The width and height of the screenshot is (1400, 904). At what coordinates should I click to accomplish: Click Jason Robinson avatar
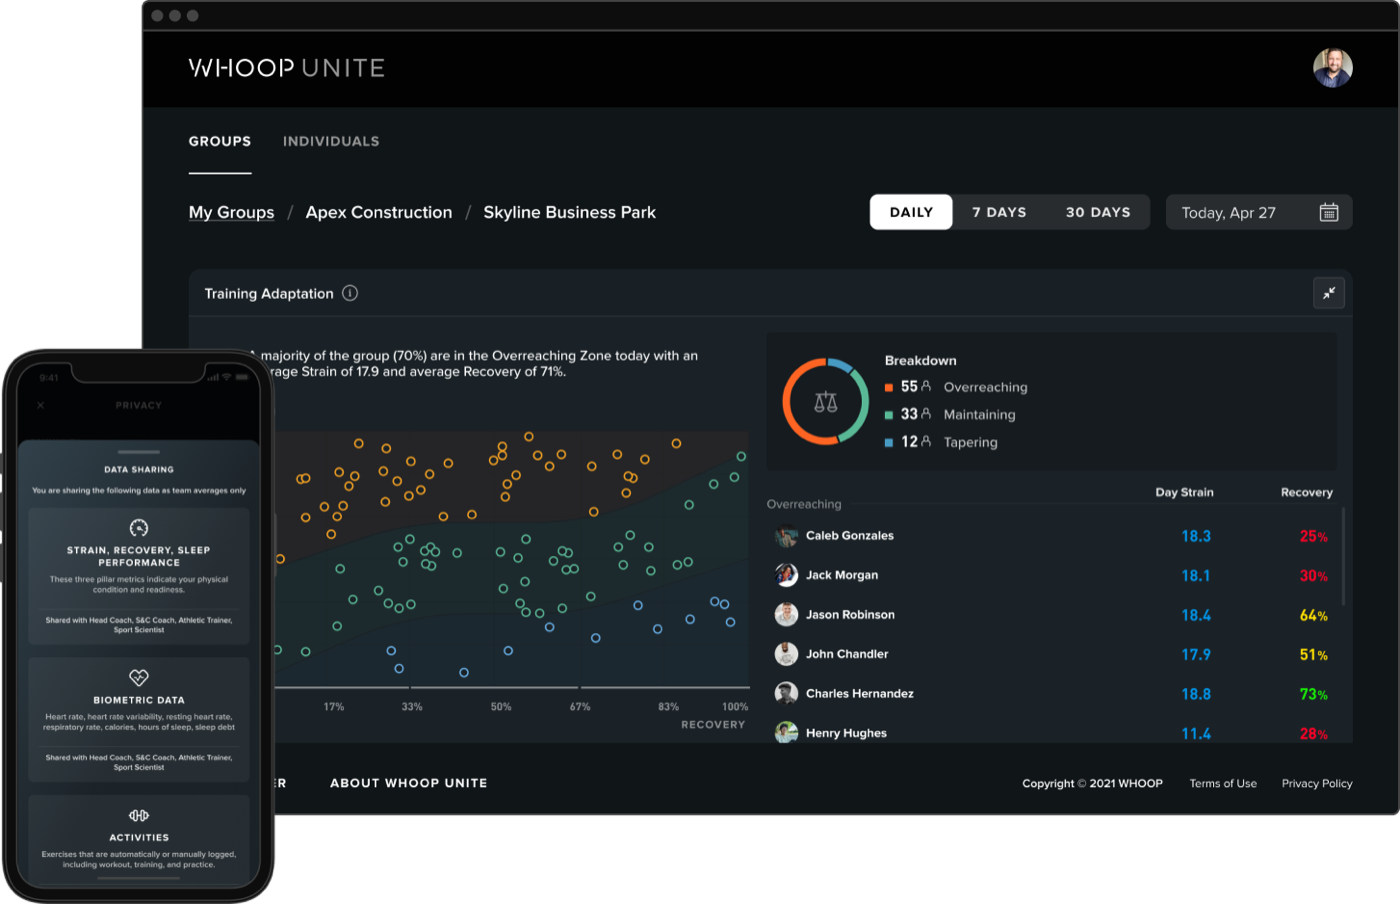tap(786, 615)
